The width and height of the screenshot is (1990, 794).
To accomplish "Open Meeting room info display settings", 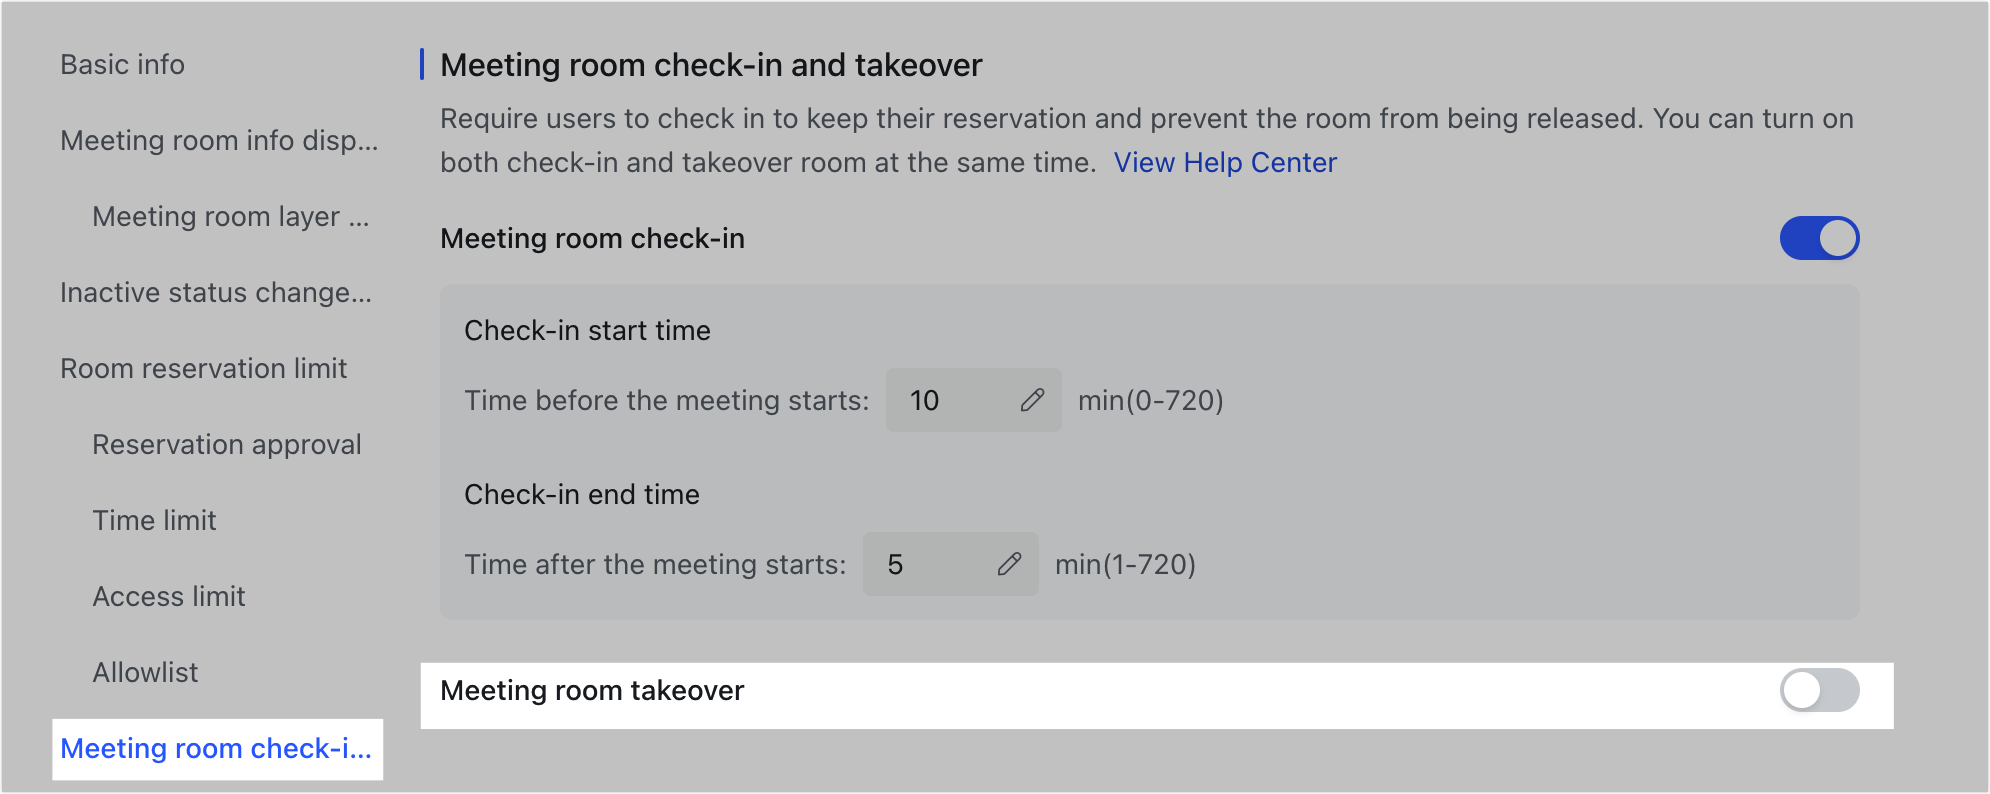I will pos(219,141).
